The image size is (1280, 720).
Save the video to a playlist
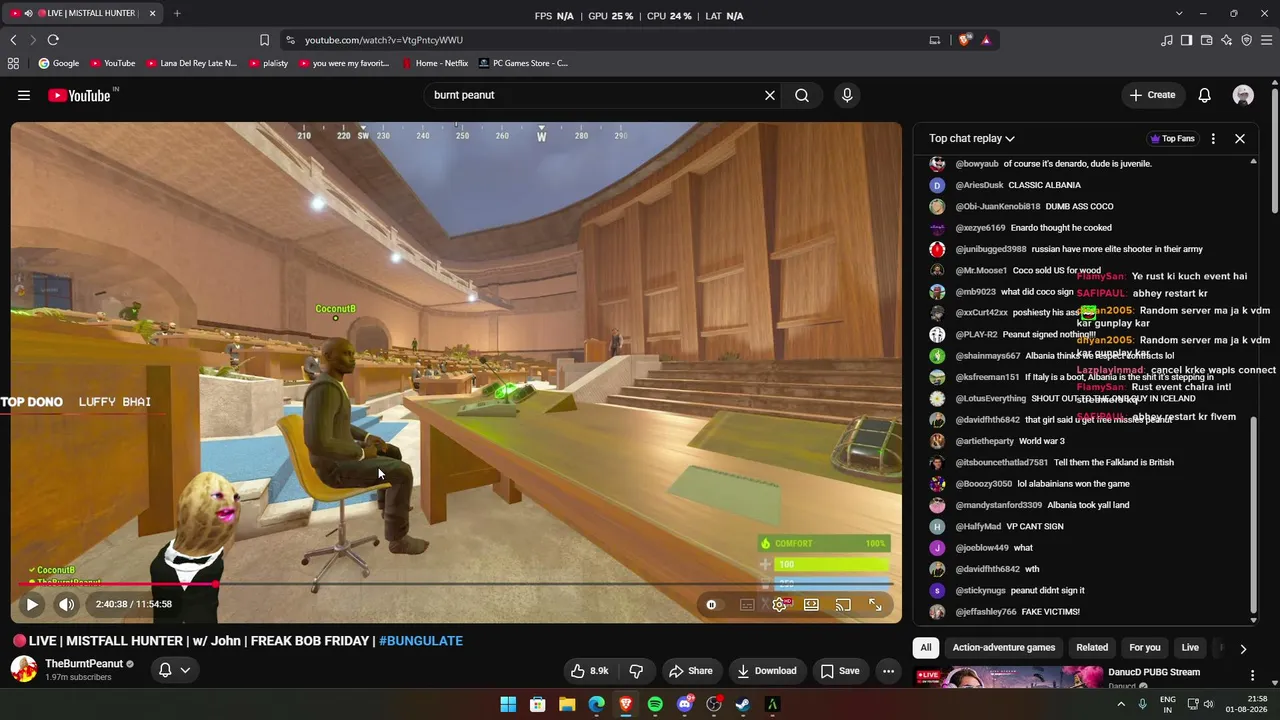click(840, 671)
